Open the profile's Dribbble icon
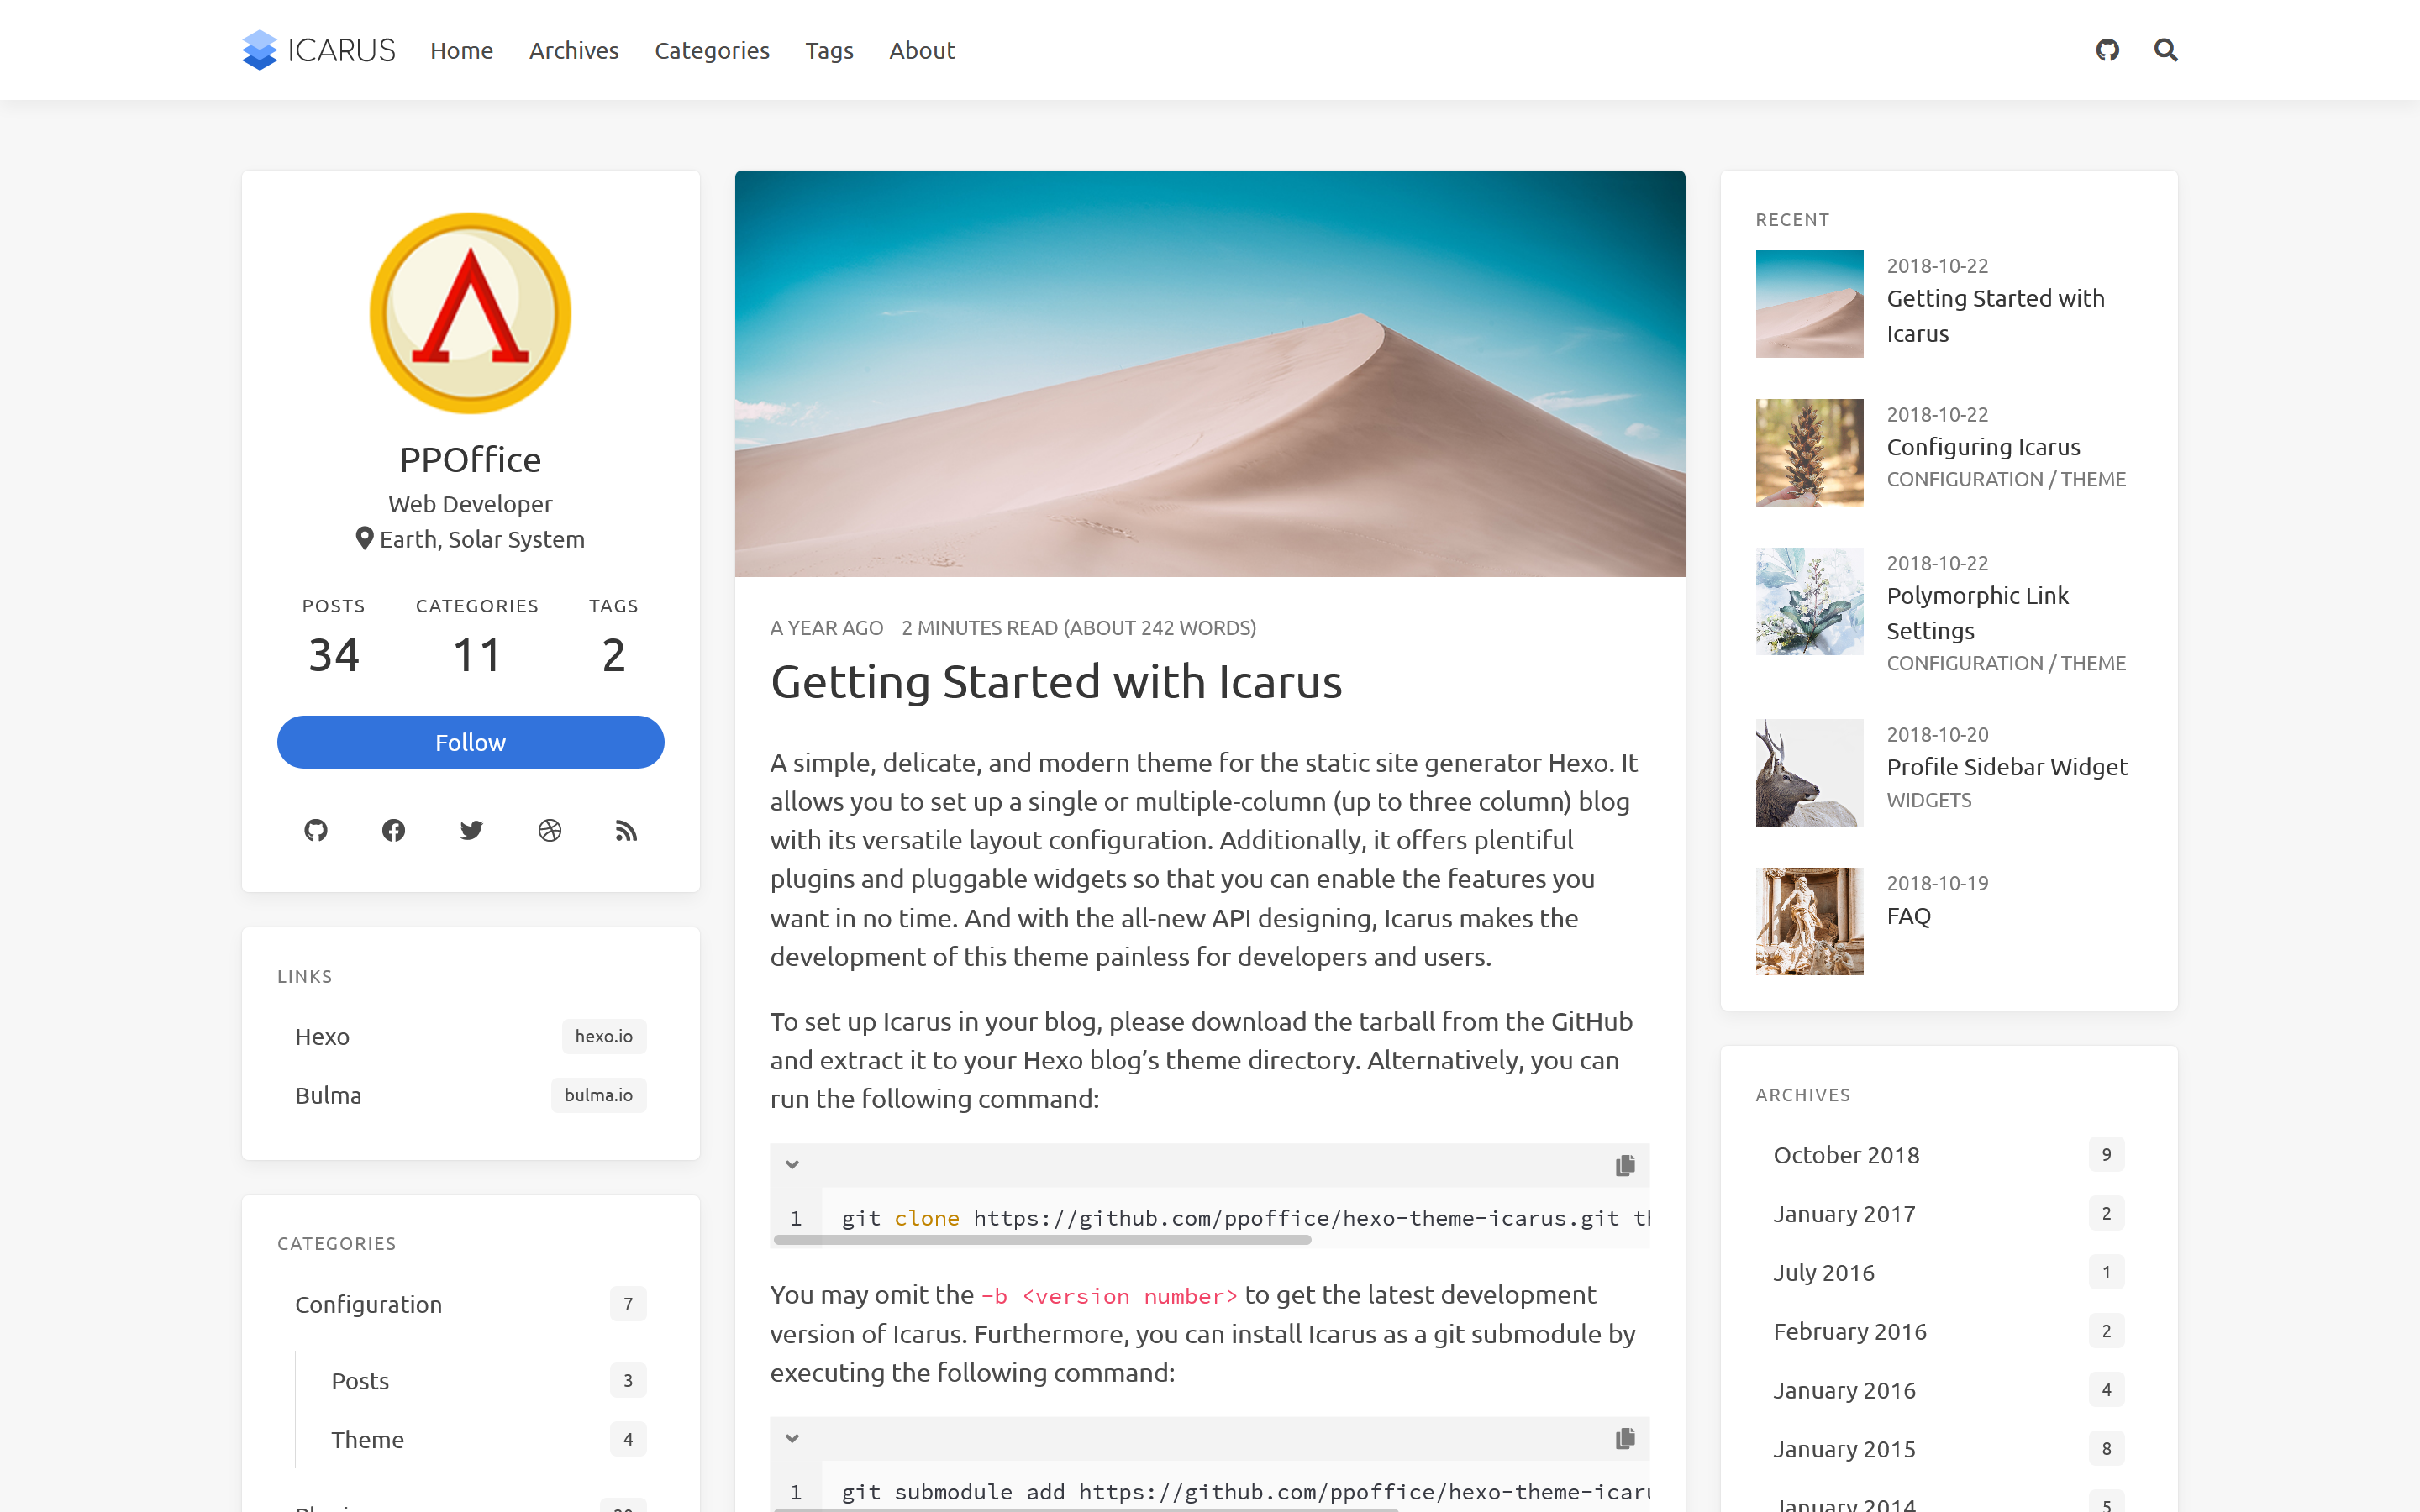2420x1512 pixels. (x=549, y=830)
